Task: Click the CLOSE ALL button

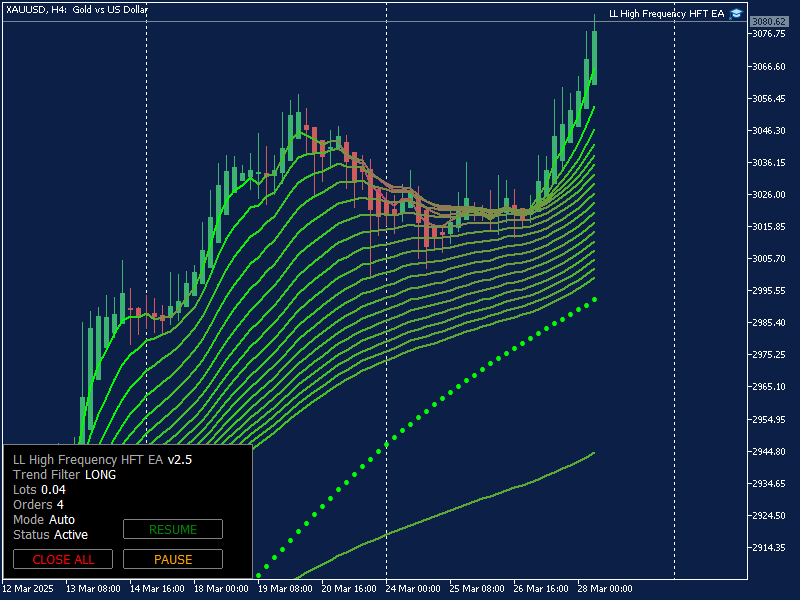Action: point(63,559)
